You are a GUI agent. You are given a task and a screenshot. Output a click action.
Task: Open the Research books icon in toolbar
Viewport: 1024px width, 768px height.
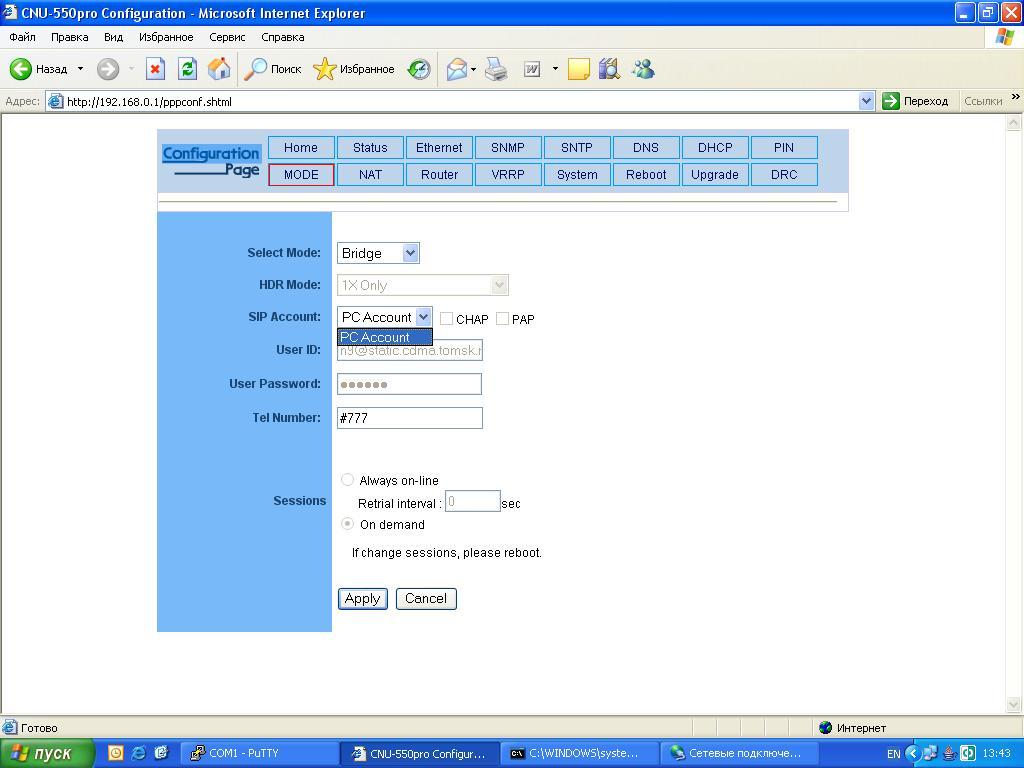tap(609, 69)
